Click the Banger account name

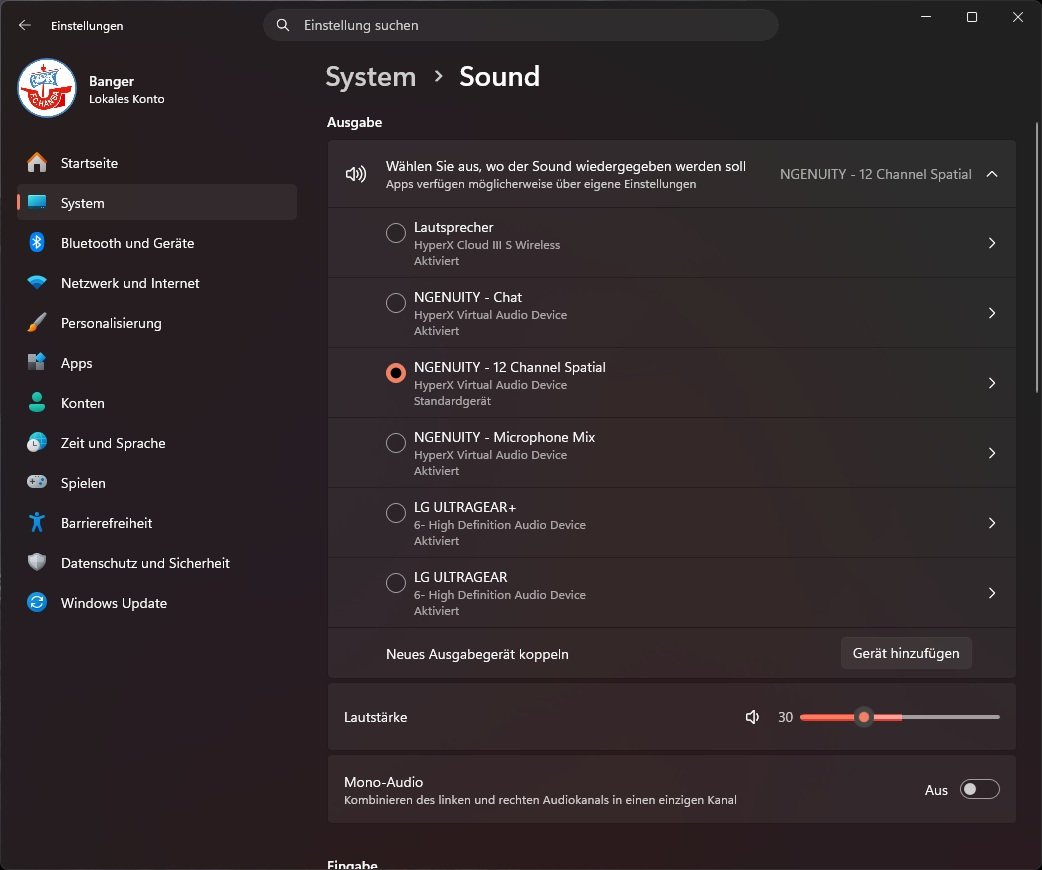click(112, 81)
